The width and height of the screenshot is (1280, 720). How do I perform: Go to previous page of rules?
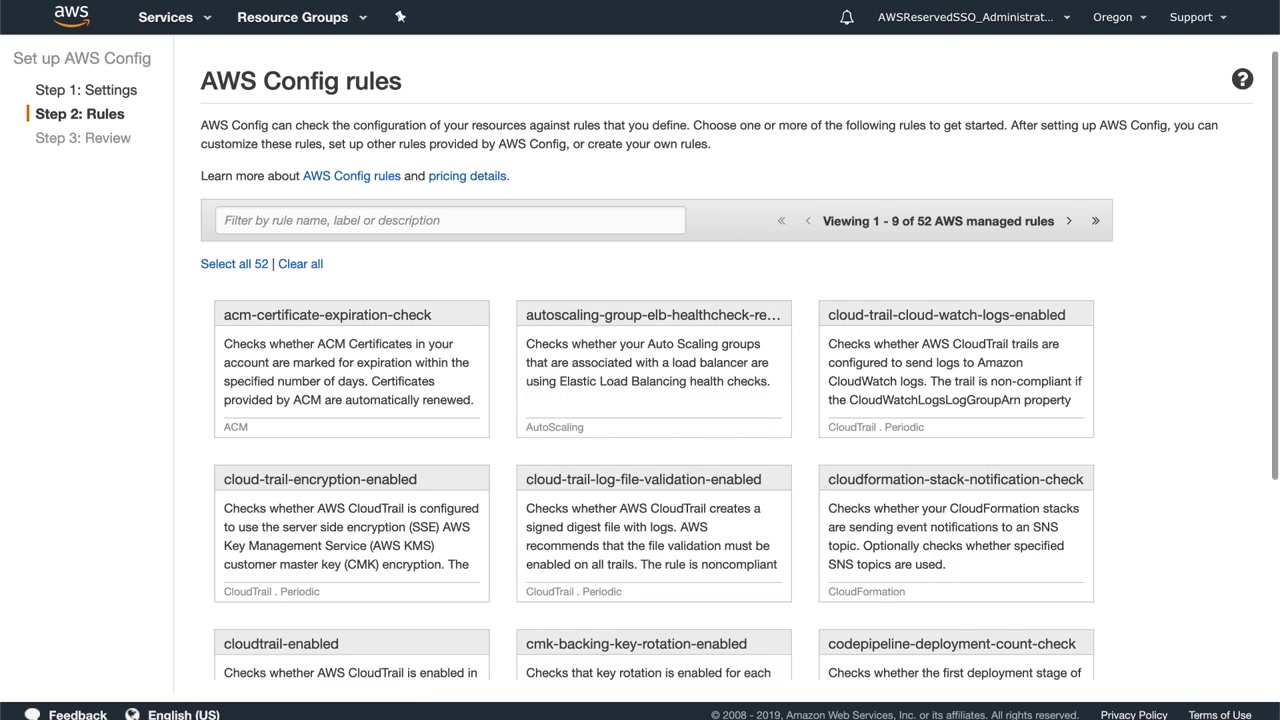808,221
